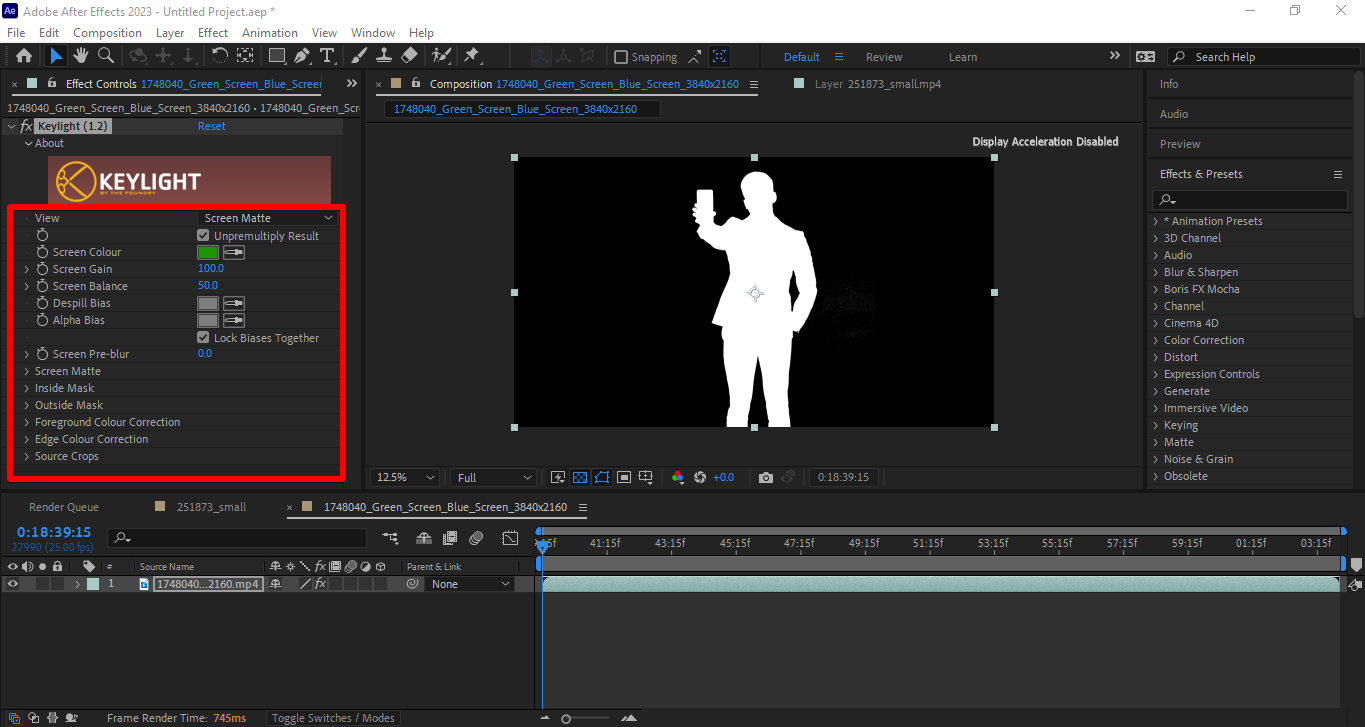Image resolution: width=1365 pixels, height=727 pixels.
Task: Open the magnification dropdown showing 12.5%
Action: [403, 477]
